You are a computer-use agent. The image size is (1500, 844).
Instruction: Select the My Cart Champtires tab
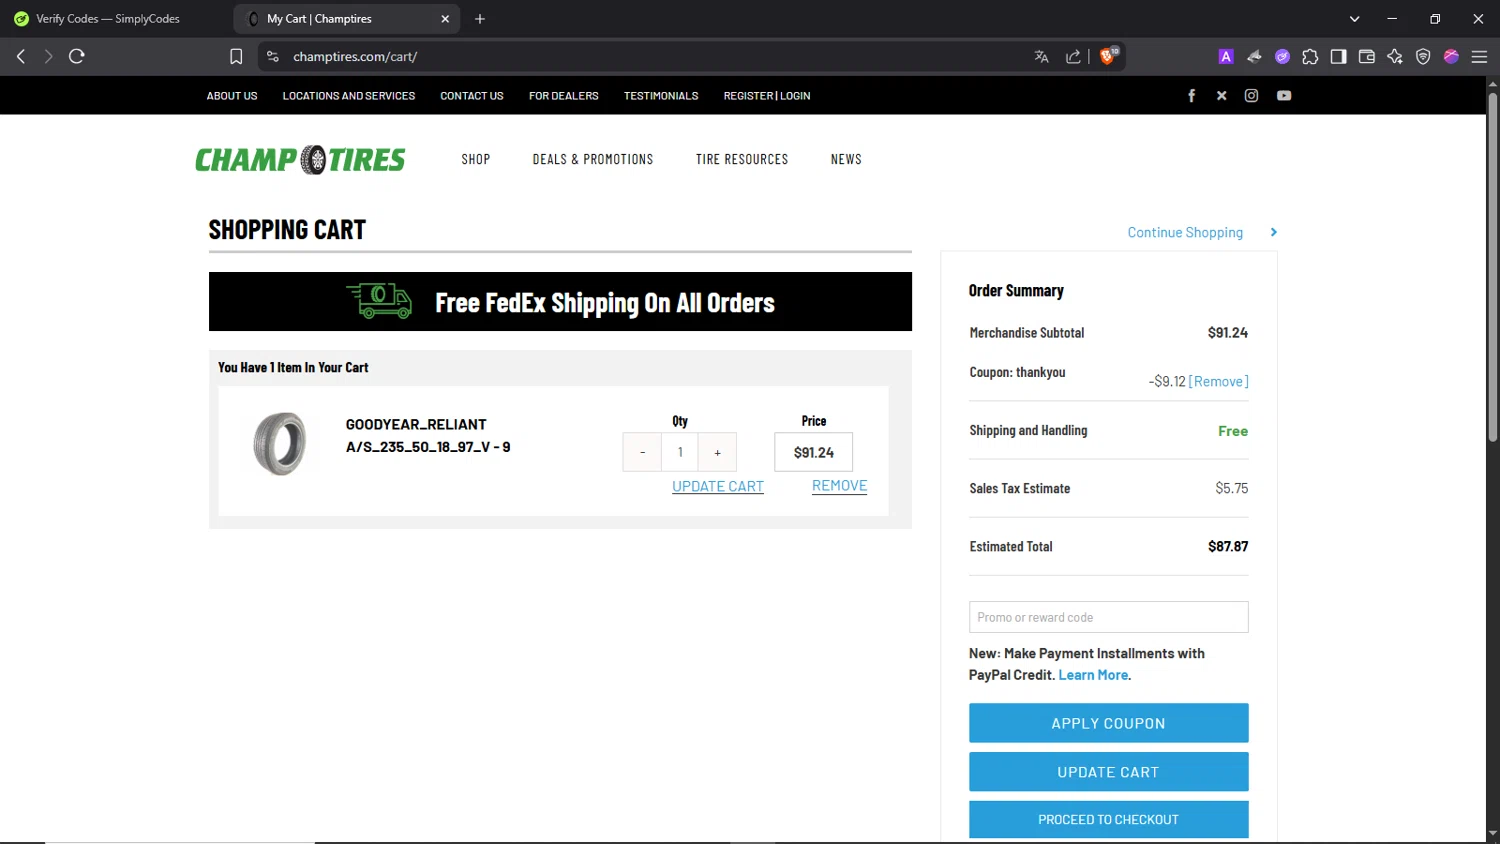pos(346,19)
